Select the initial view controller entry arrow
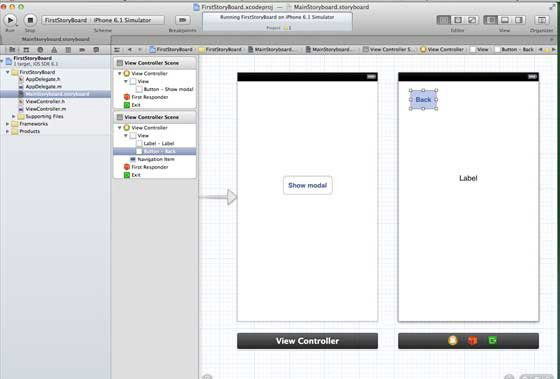 tap(218, 197)
